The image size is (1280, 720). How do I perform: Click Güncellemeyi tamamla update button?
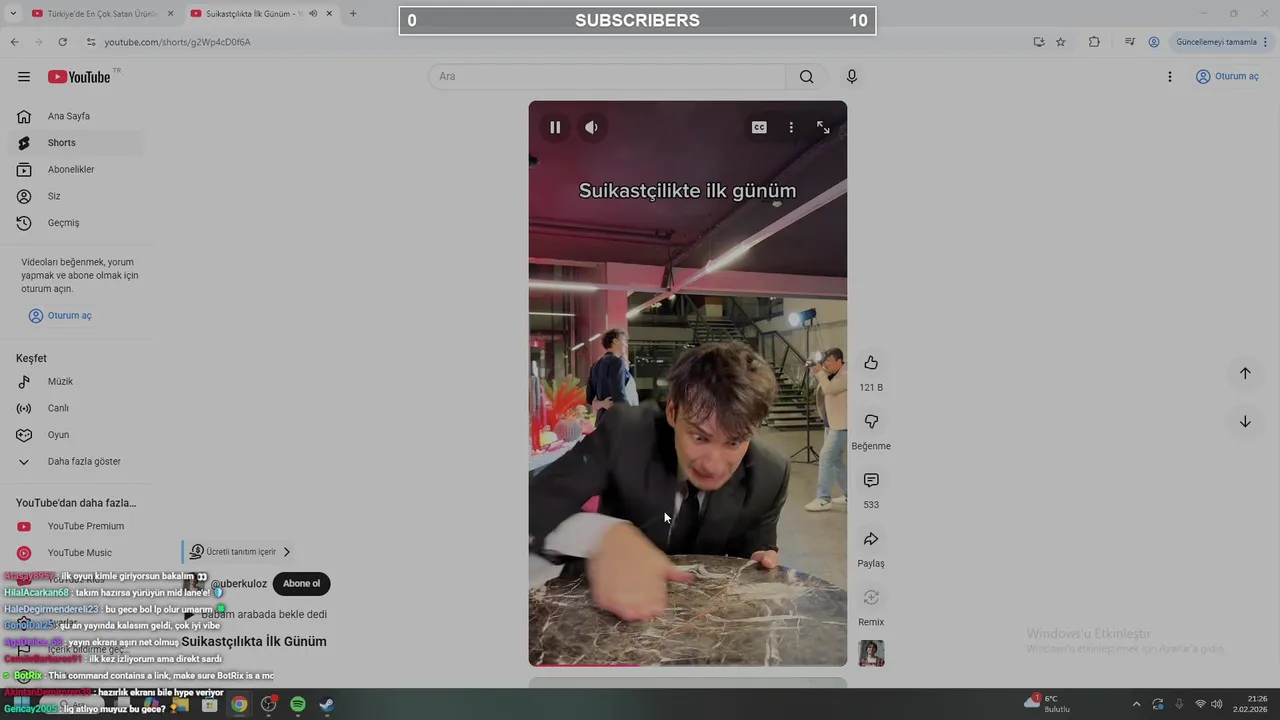point(1222,42)
